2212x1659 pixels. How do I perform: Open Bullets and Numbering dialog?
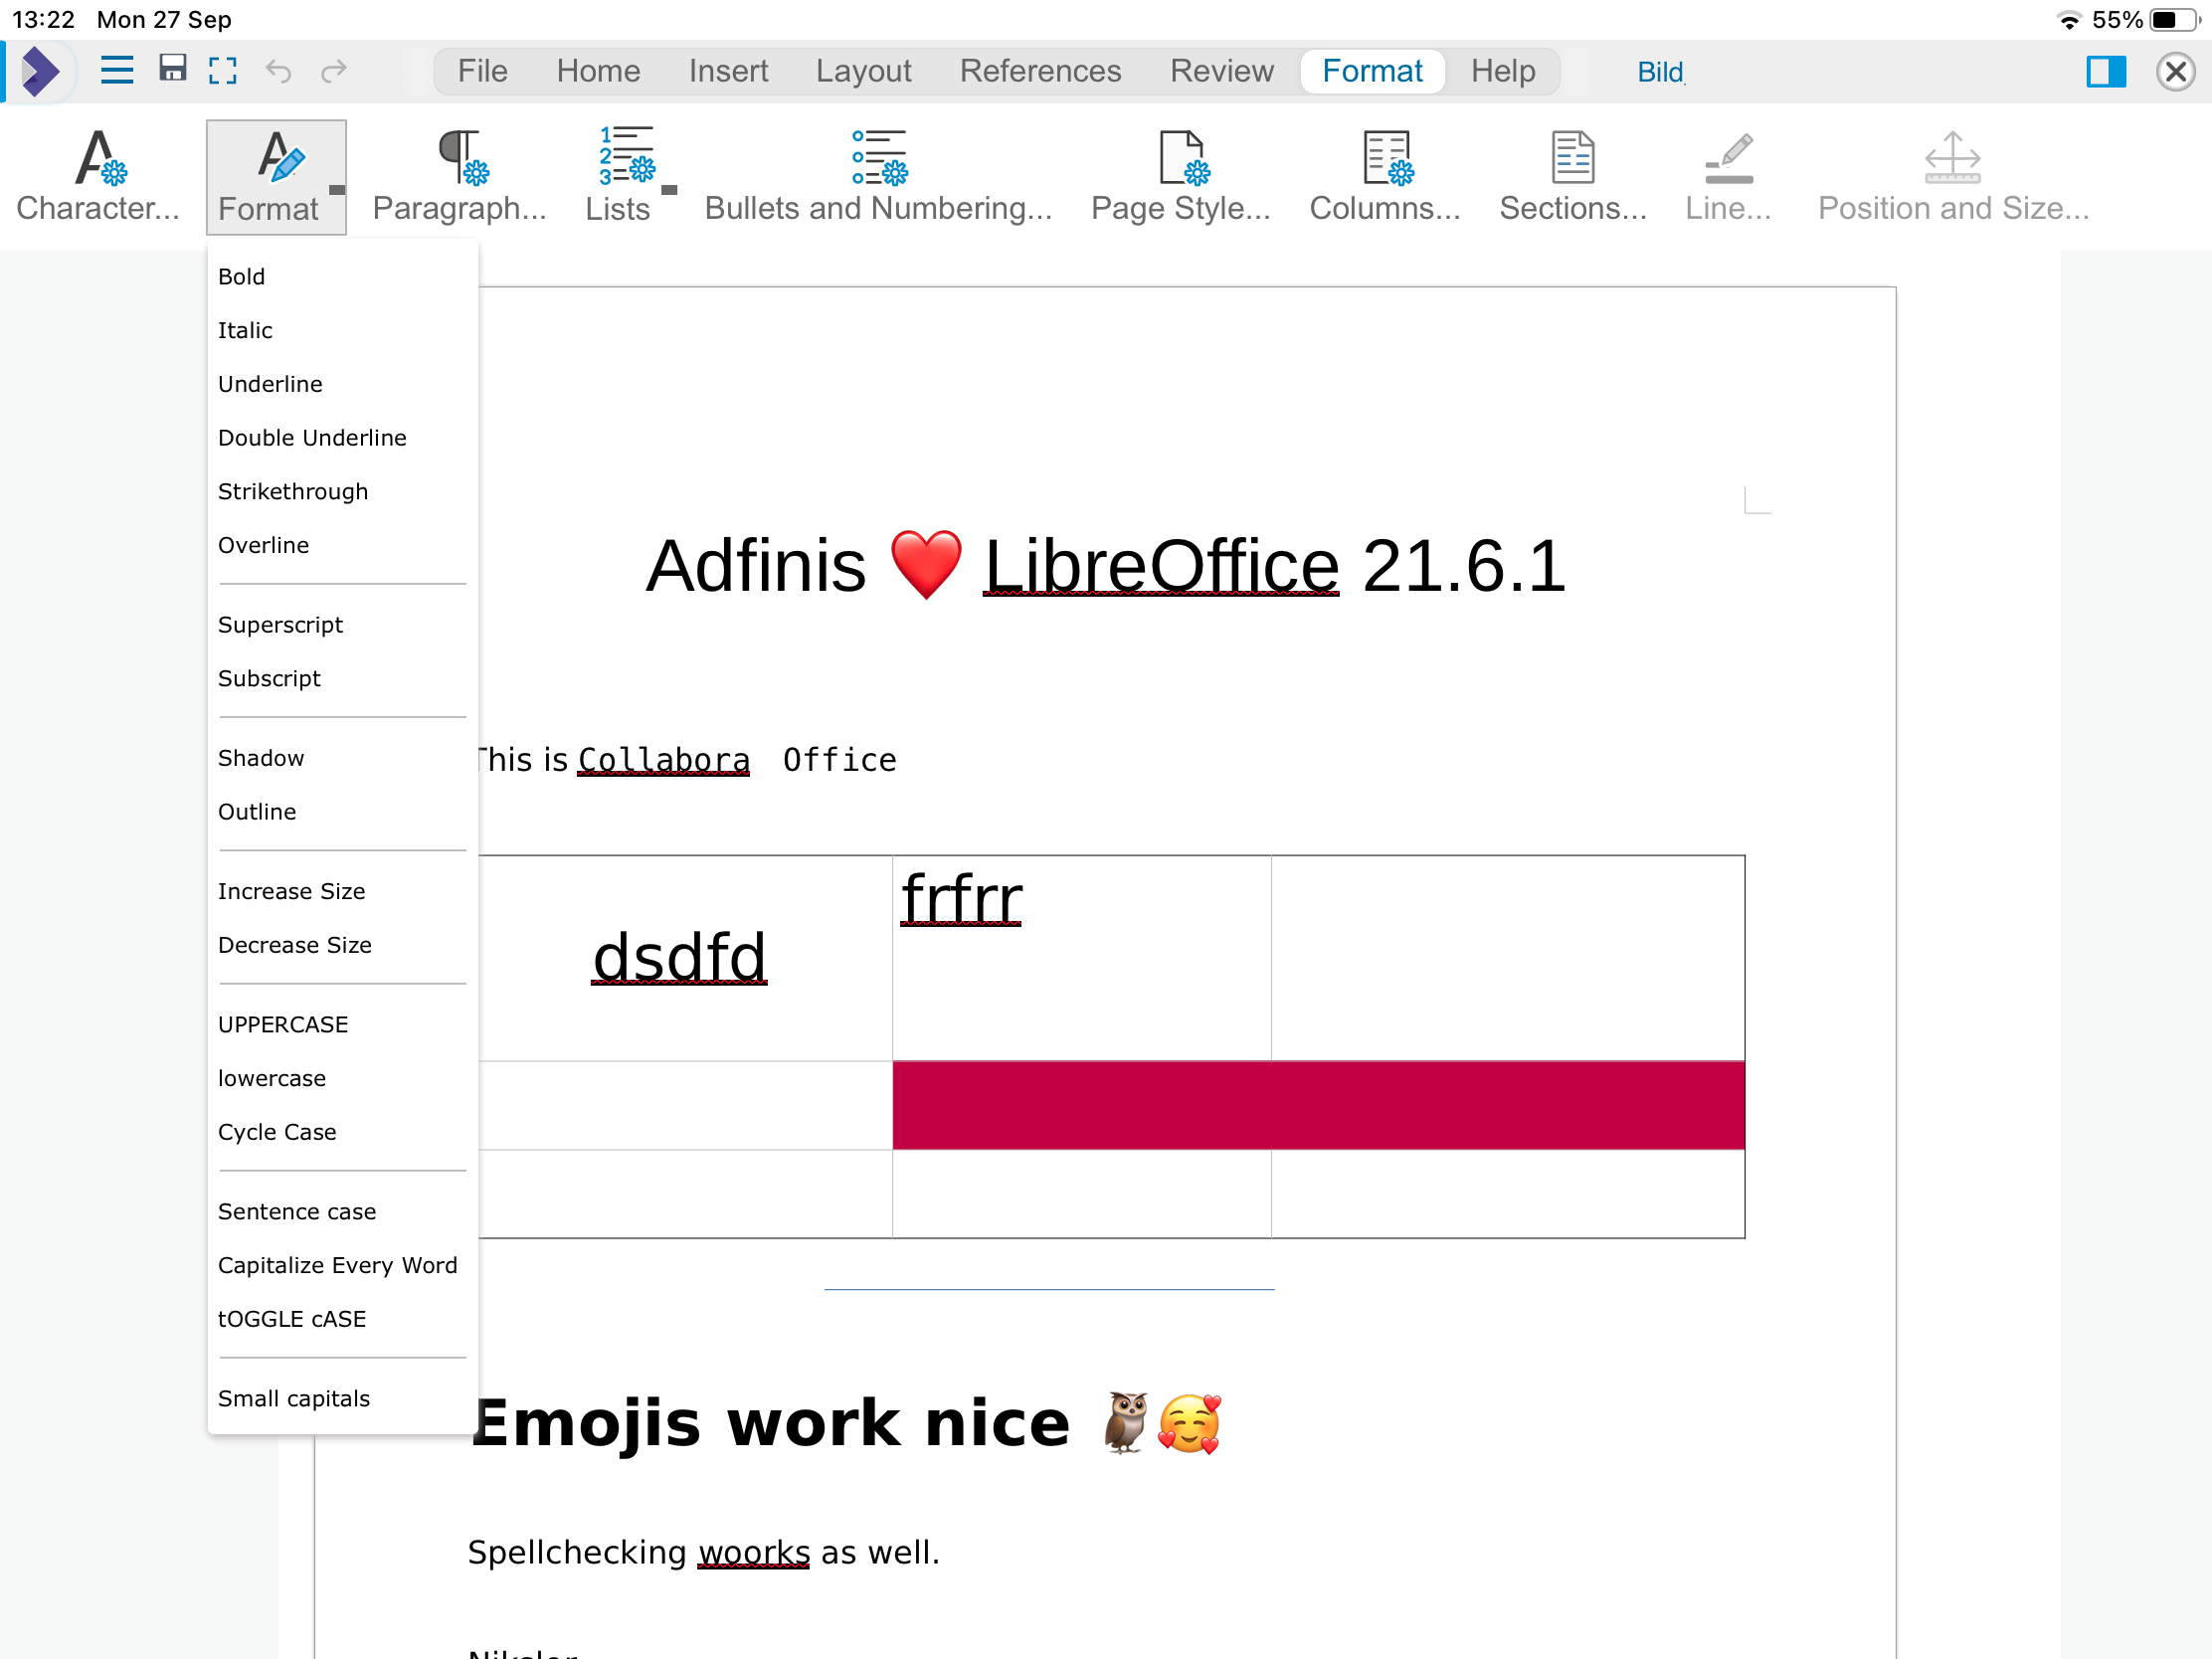coord(878,176)
